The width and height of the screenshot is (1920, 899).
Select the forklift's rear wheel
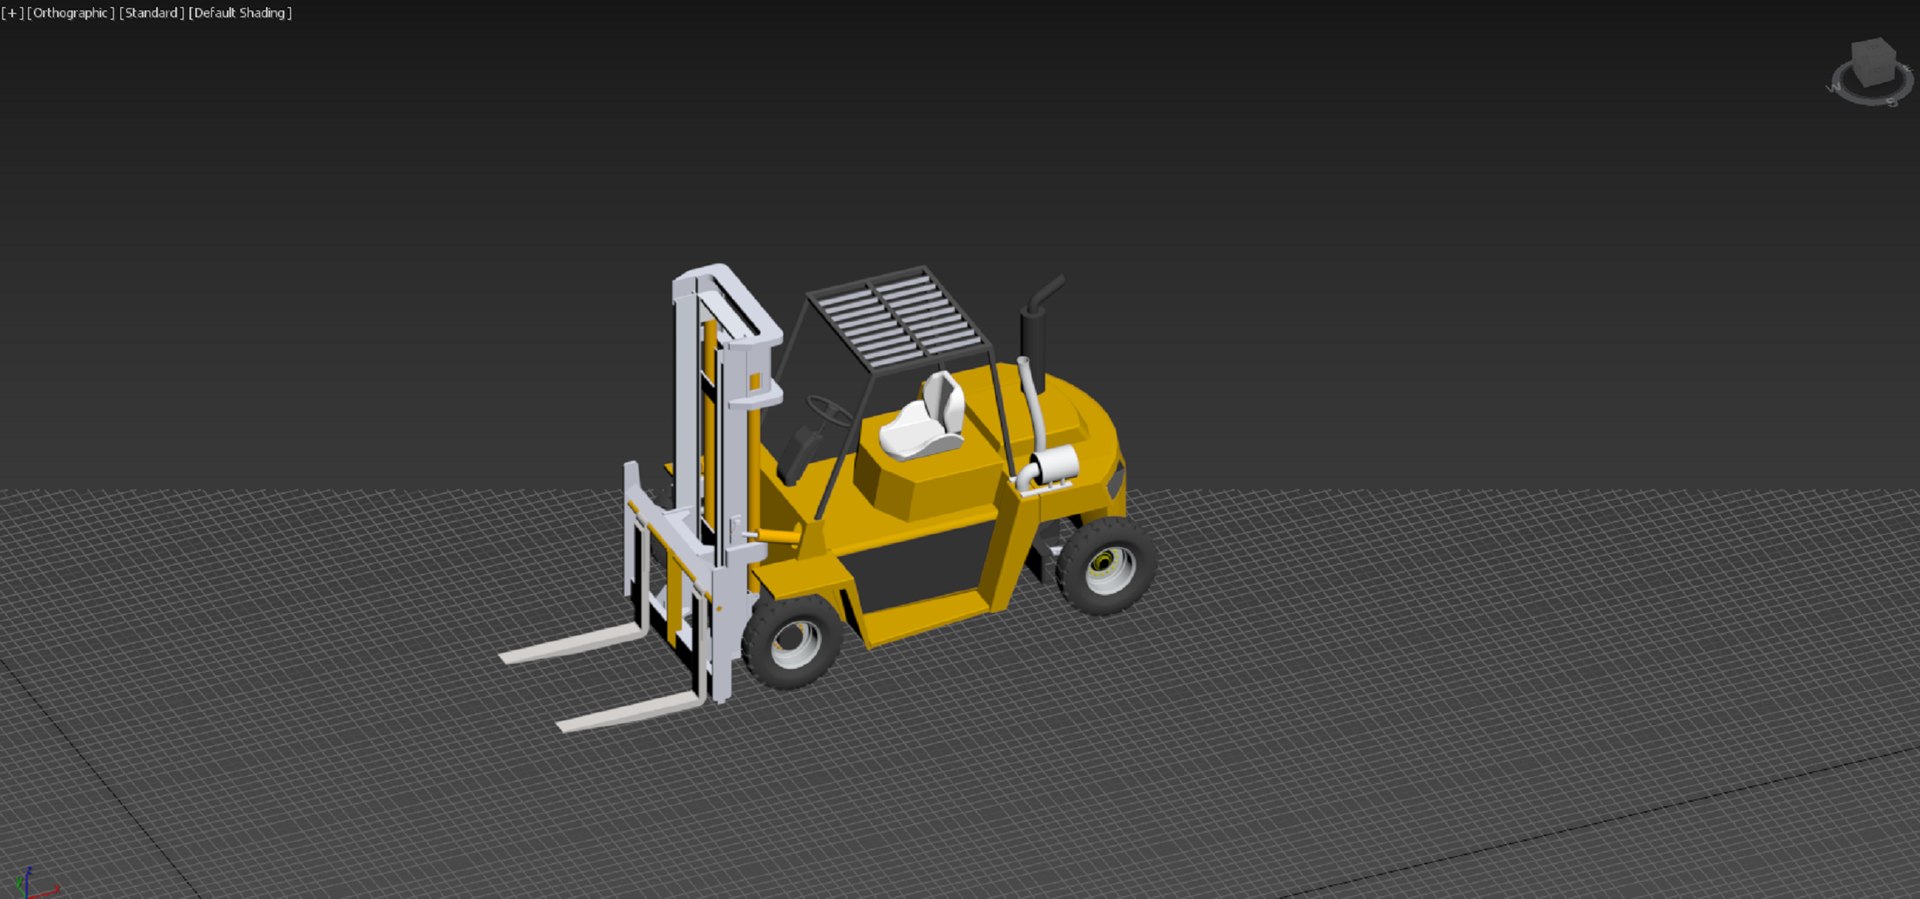pos(1107,566)
